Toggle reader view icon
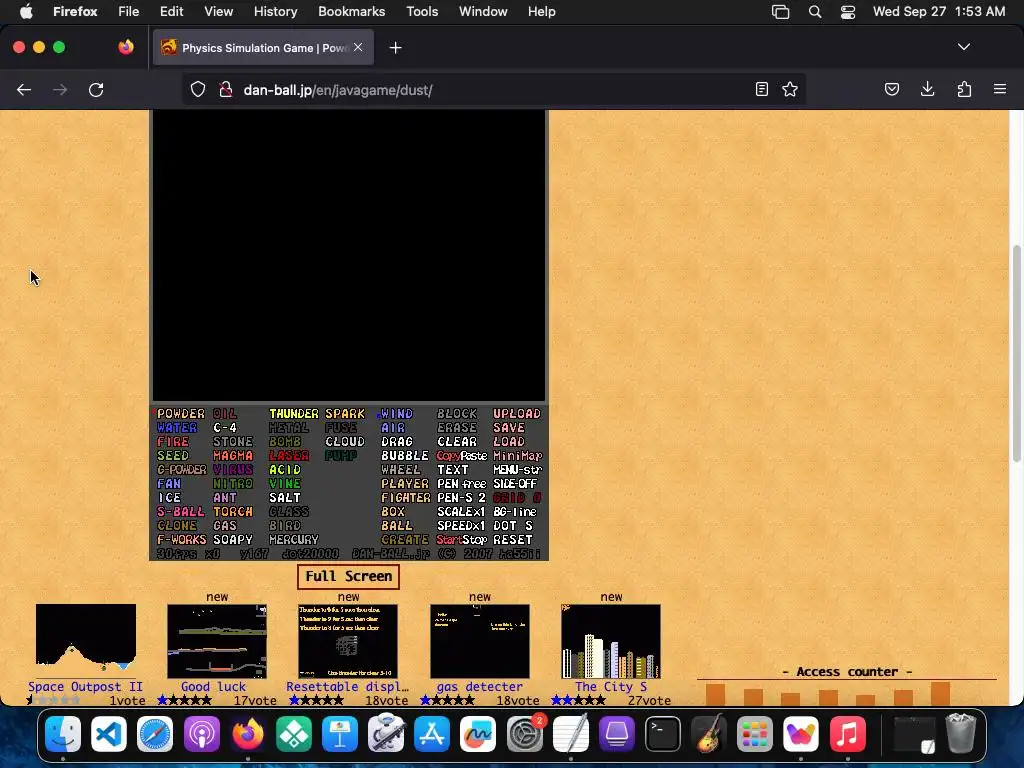Image resolution: width=1024 pixels, height=768 pixels. pos(761,89)
